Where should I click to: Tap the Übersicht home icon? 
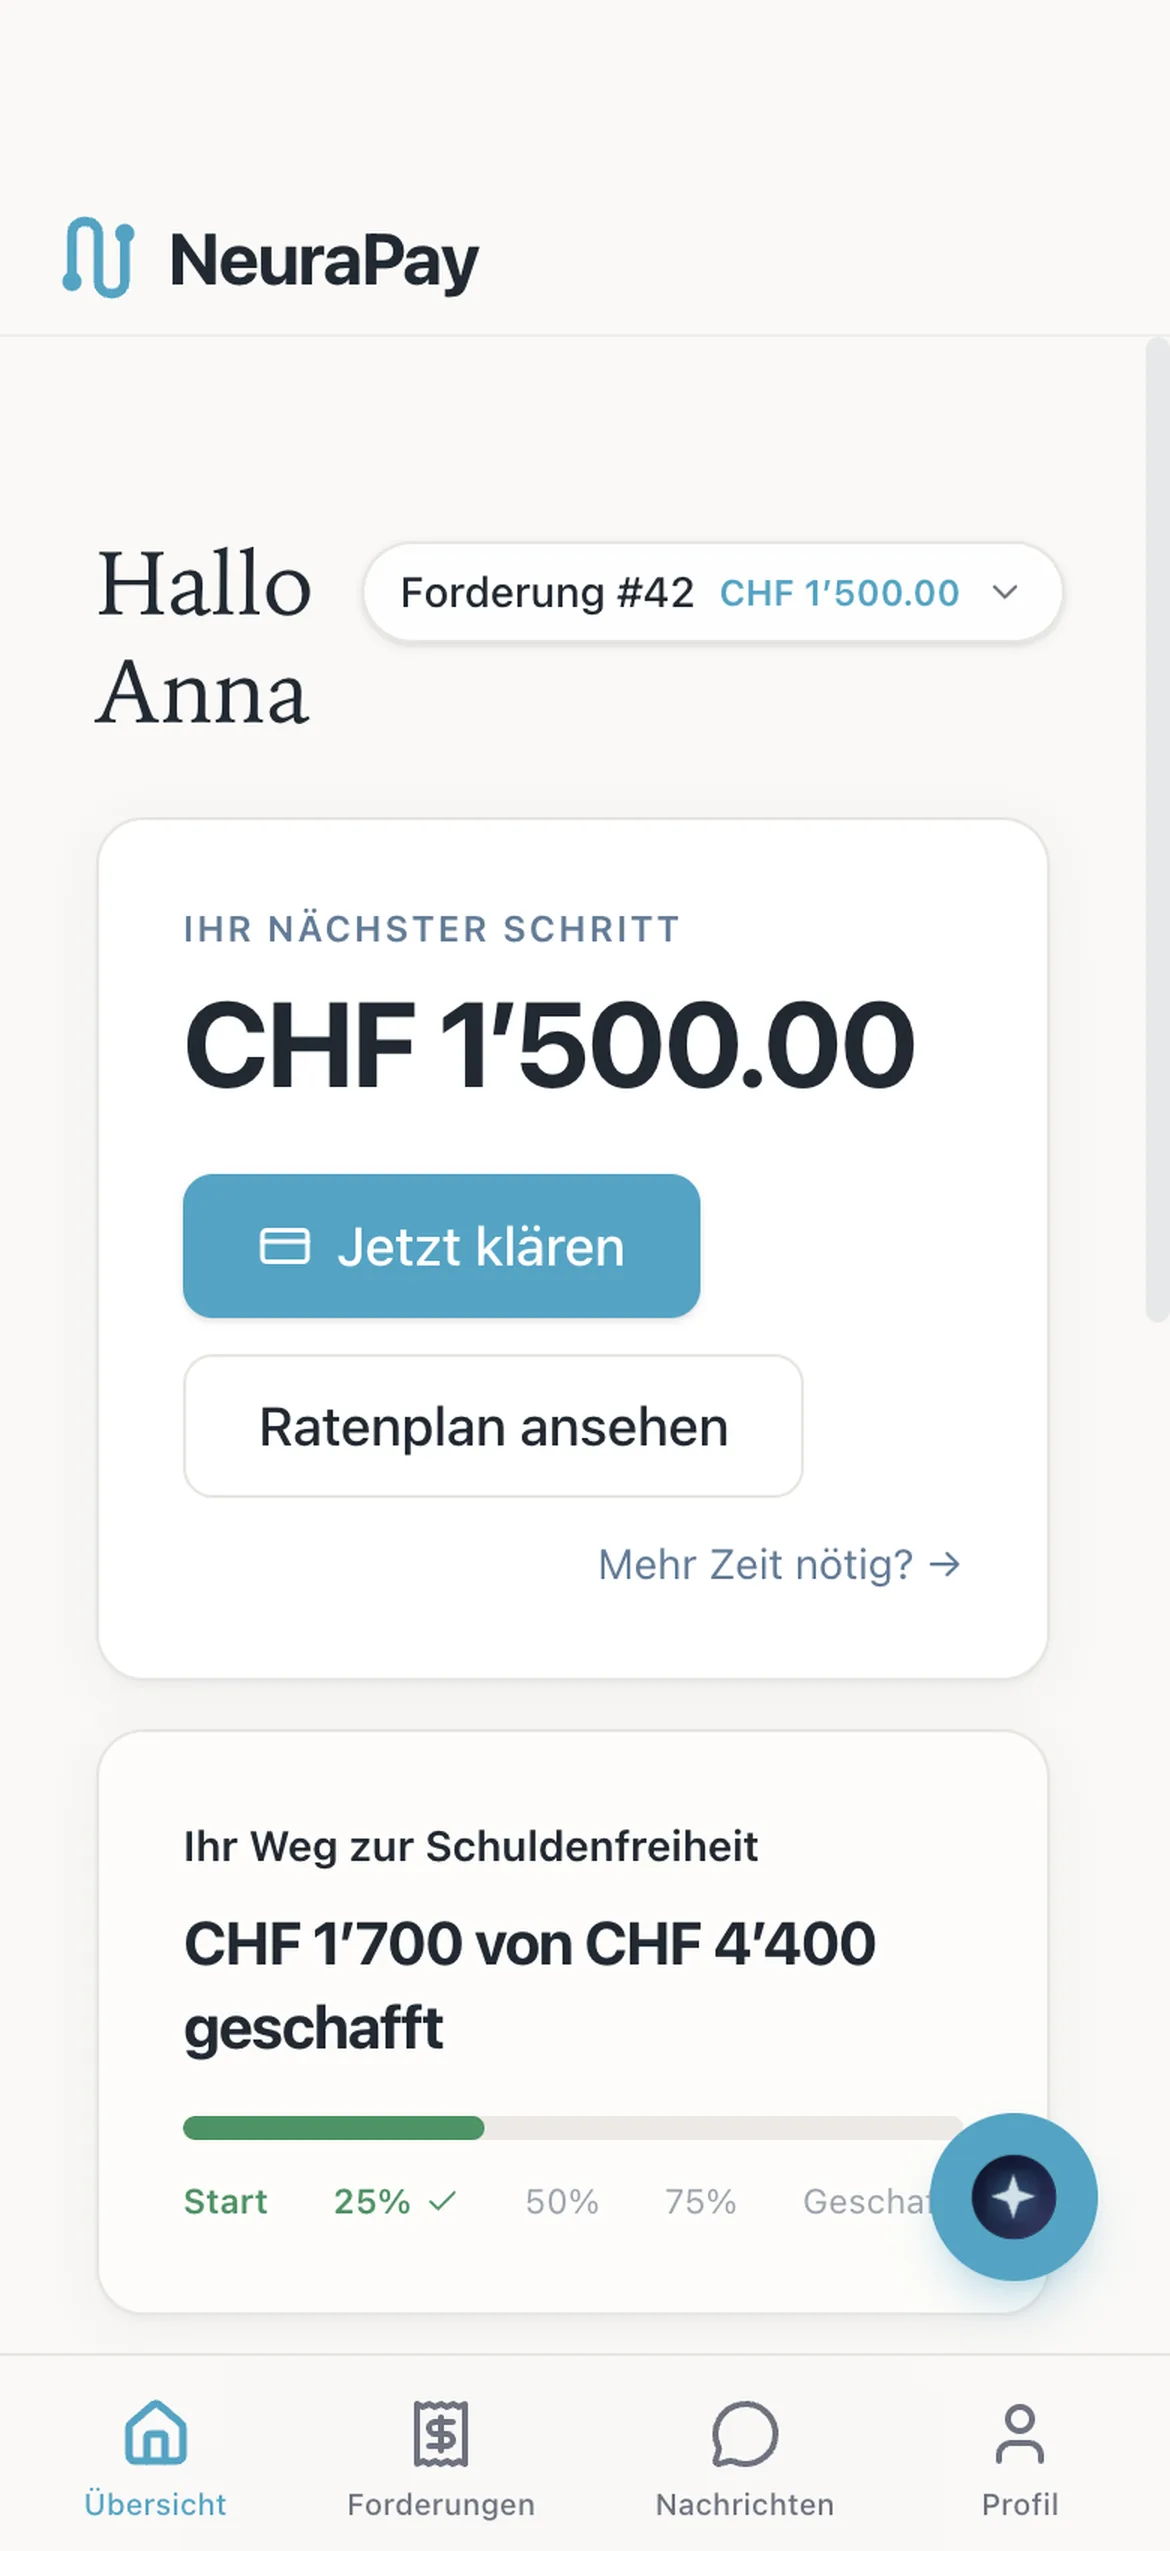155,2431
